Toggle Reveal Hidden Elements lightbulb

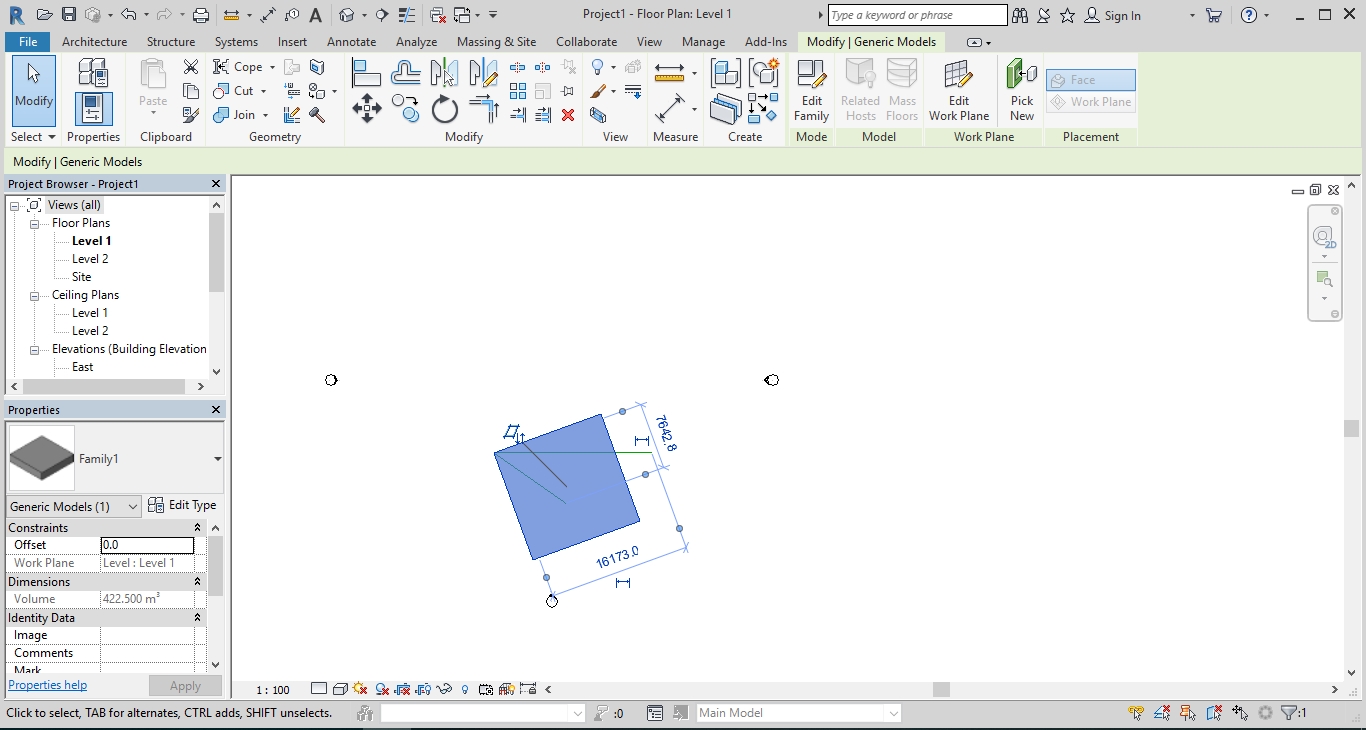463,689
